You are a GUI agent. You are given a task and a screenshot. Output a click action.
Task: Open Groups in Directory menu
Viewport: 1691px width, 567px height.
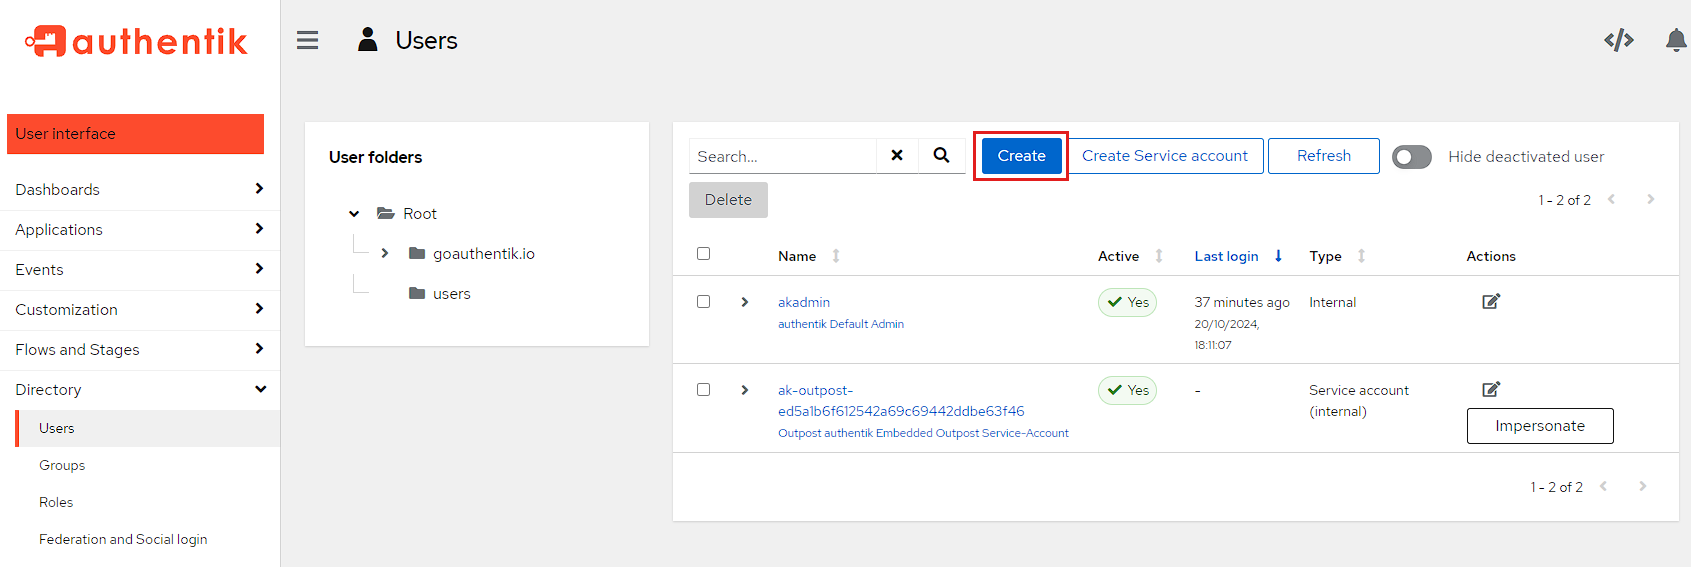point(62,465)
